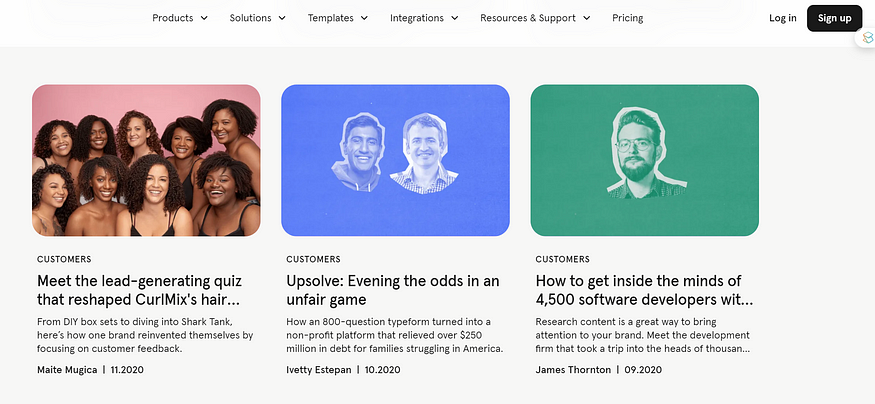Read the Upsolve: Evening the odds article

click(392, 290)
